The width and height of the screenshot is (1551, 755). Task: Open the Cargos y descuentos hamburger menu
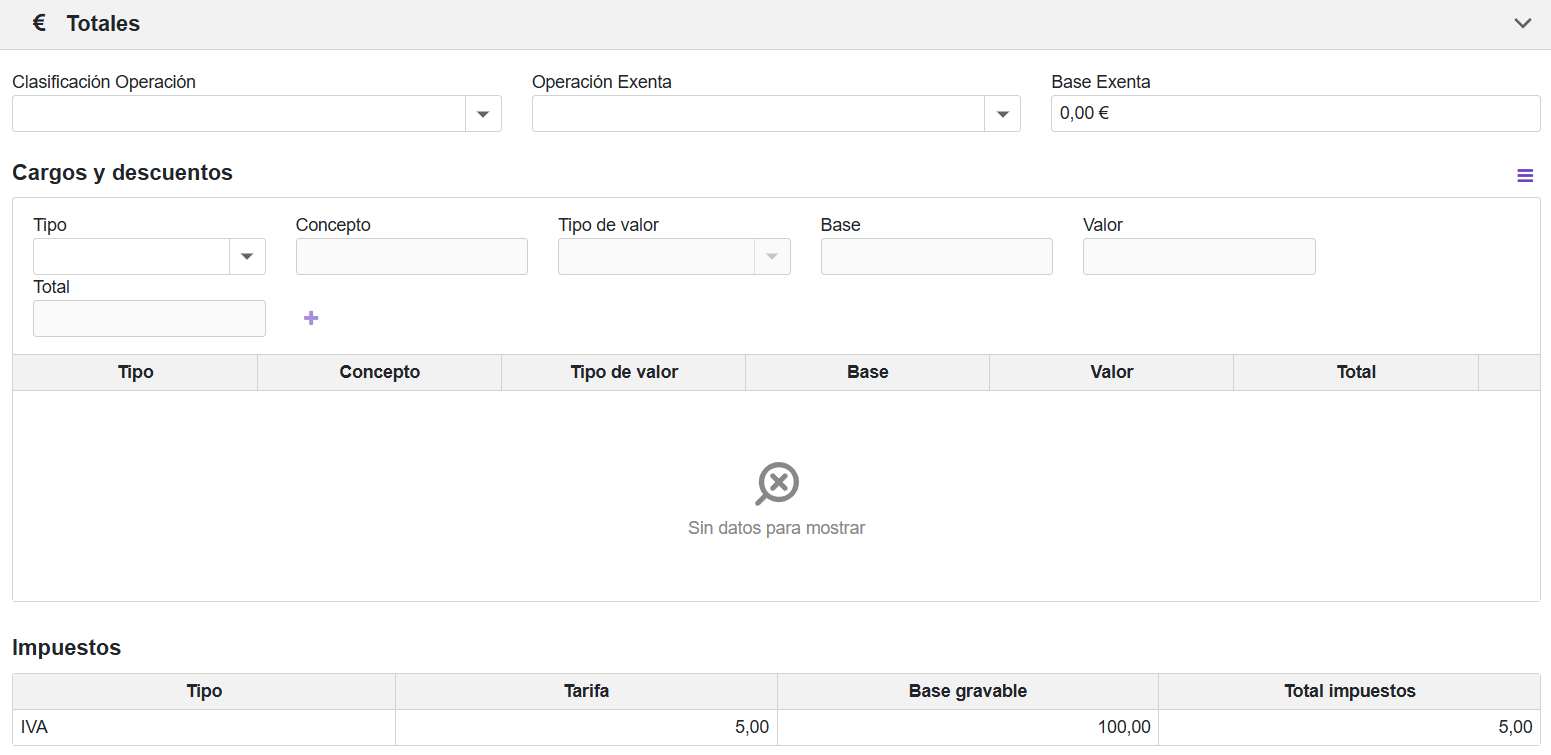point(1525,176)
